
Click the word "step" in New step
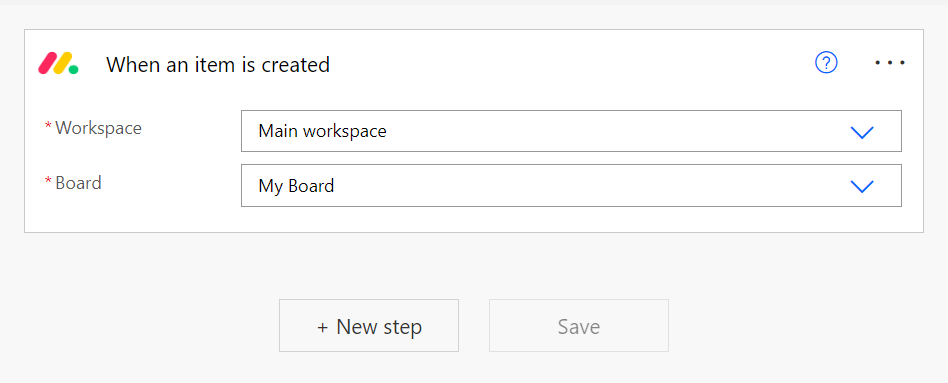[x=401, y=328]
